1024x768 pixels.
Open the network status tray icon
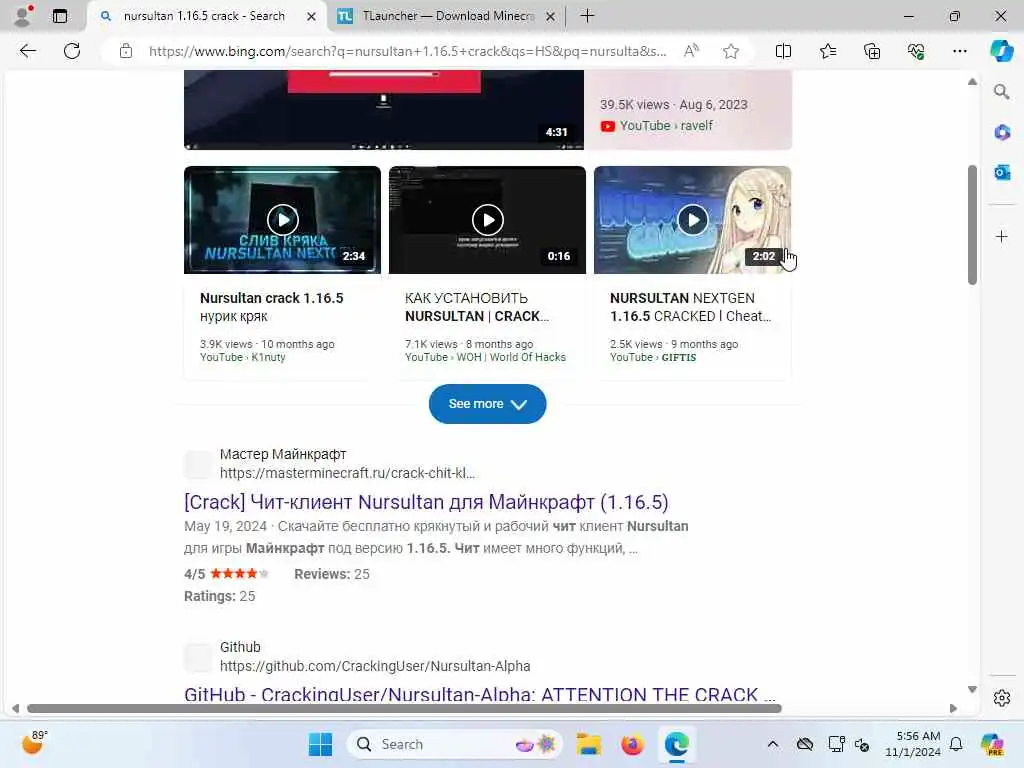click(x=837, y=744)
